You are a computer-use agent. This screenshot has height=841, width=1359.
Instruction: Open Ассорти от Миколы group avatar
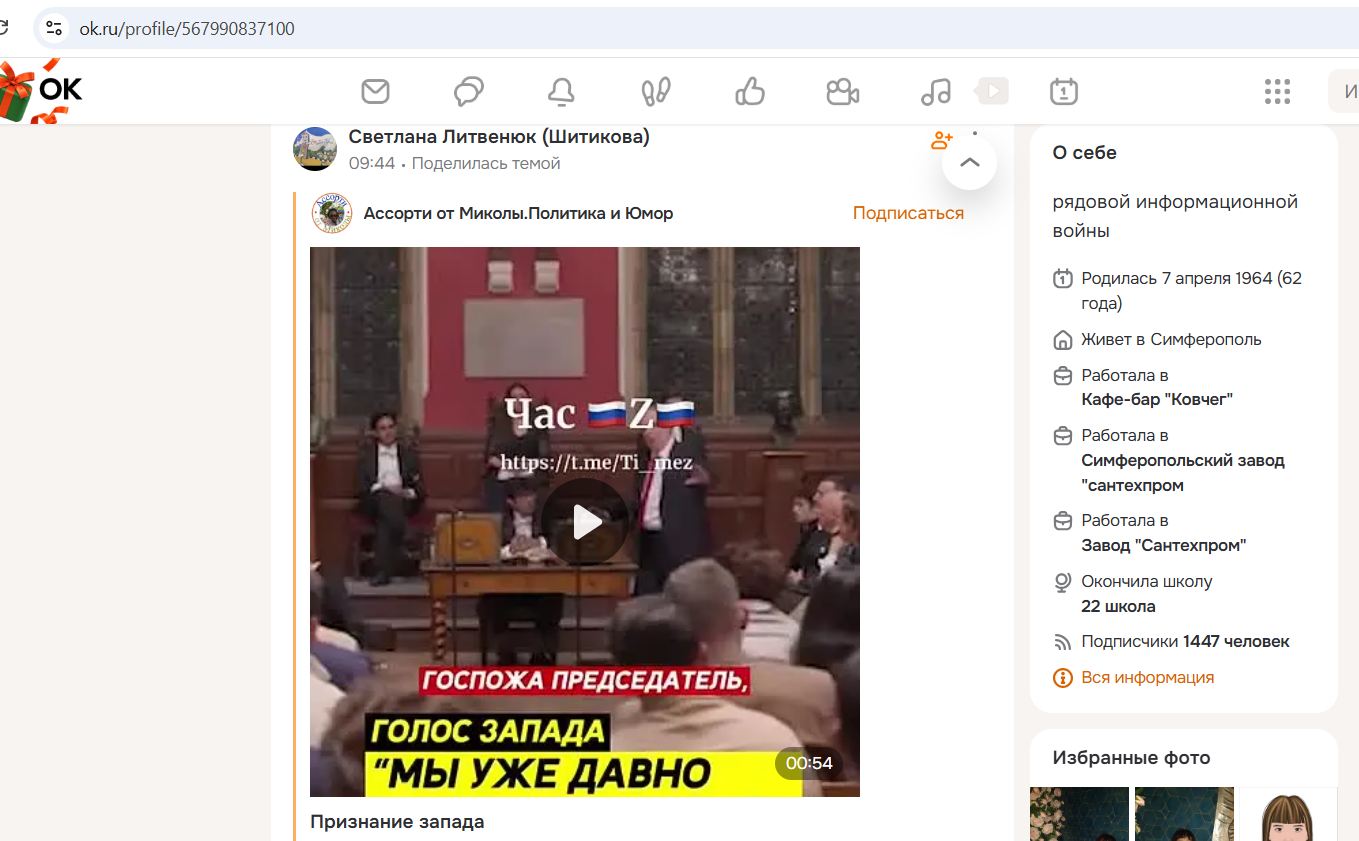click(x=332, y=213)
